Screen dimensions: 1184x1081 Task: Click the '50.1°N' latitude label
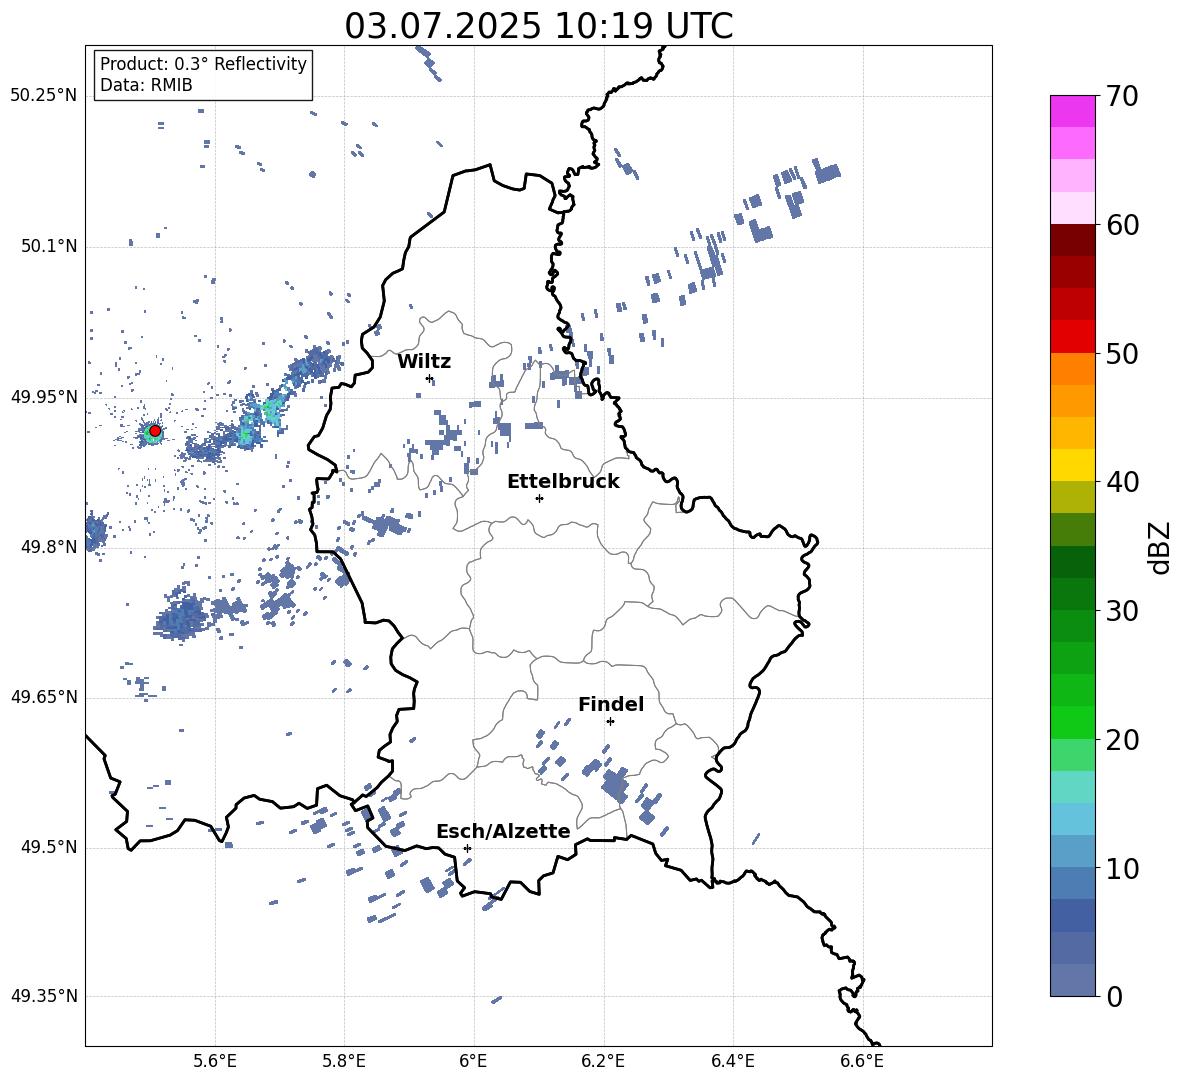pos(48,246)
